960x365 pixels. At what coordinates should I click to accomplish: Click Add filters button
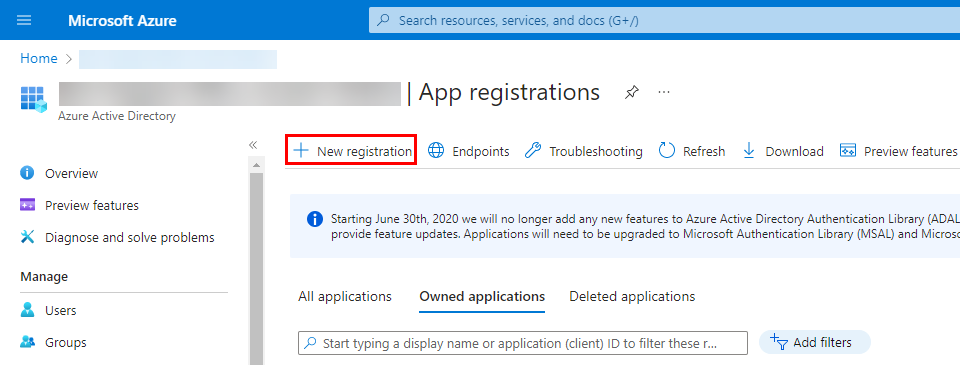814,342
